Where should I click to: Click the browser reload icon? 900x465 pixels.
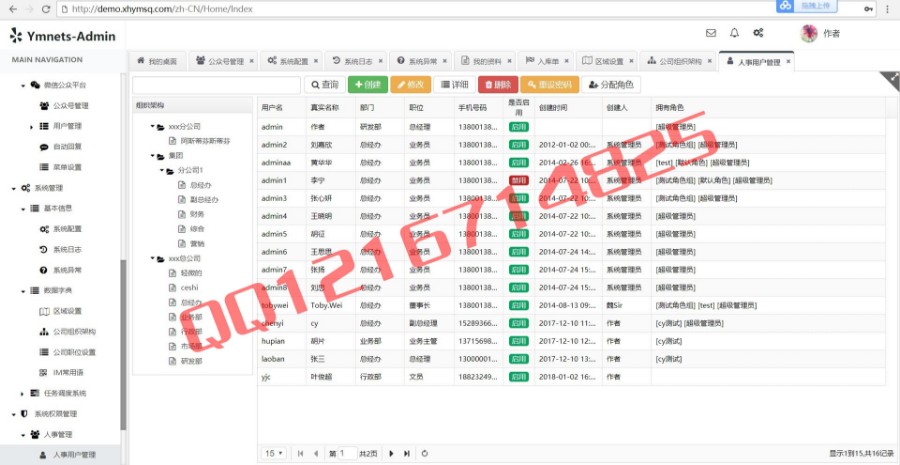(x=47, y=9)
